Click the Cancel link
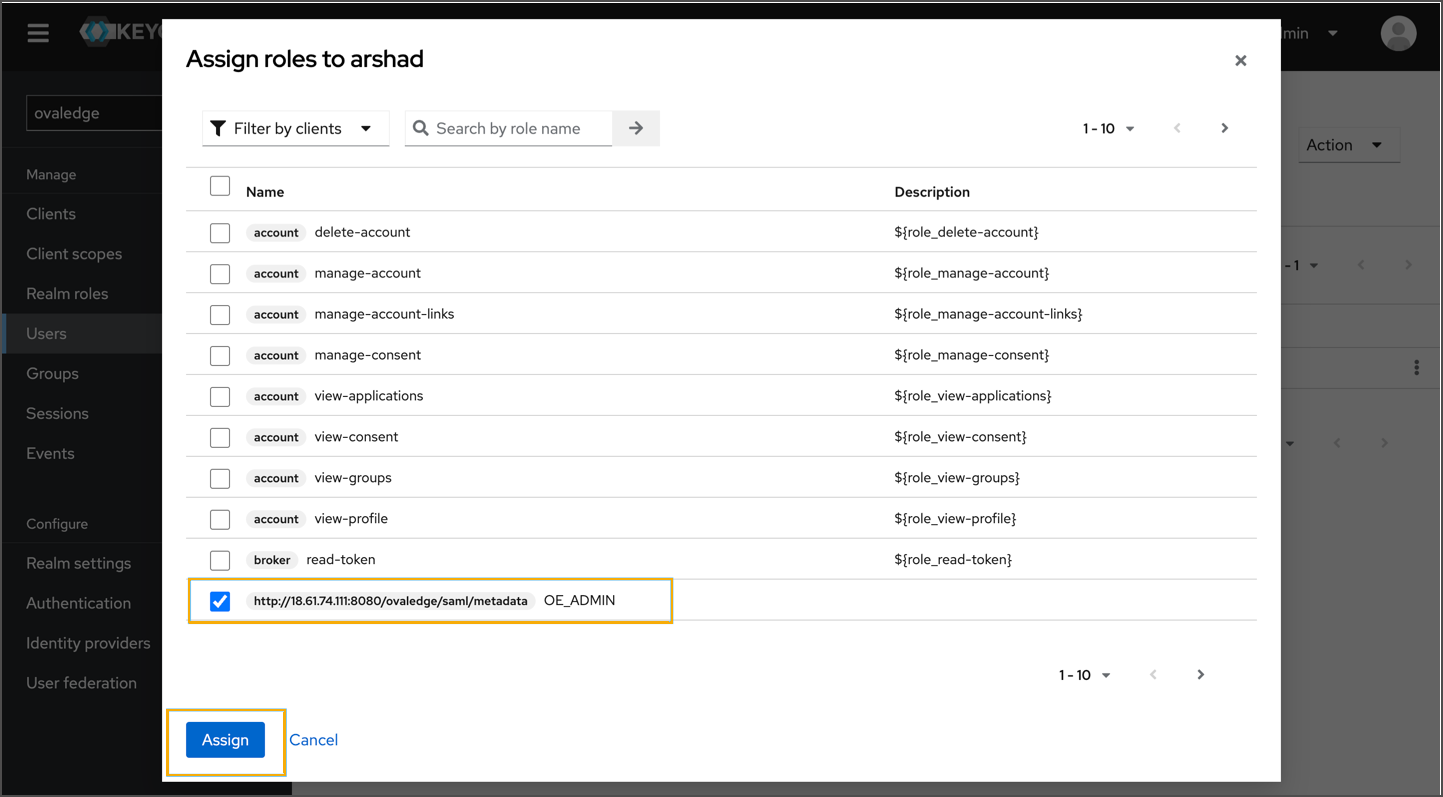This screenshot has width=1443, height=797. coord(313,740)
